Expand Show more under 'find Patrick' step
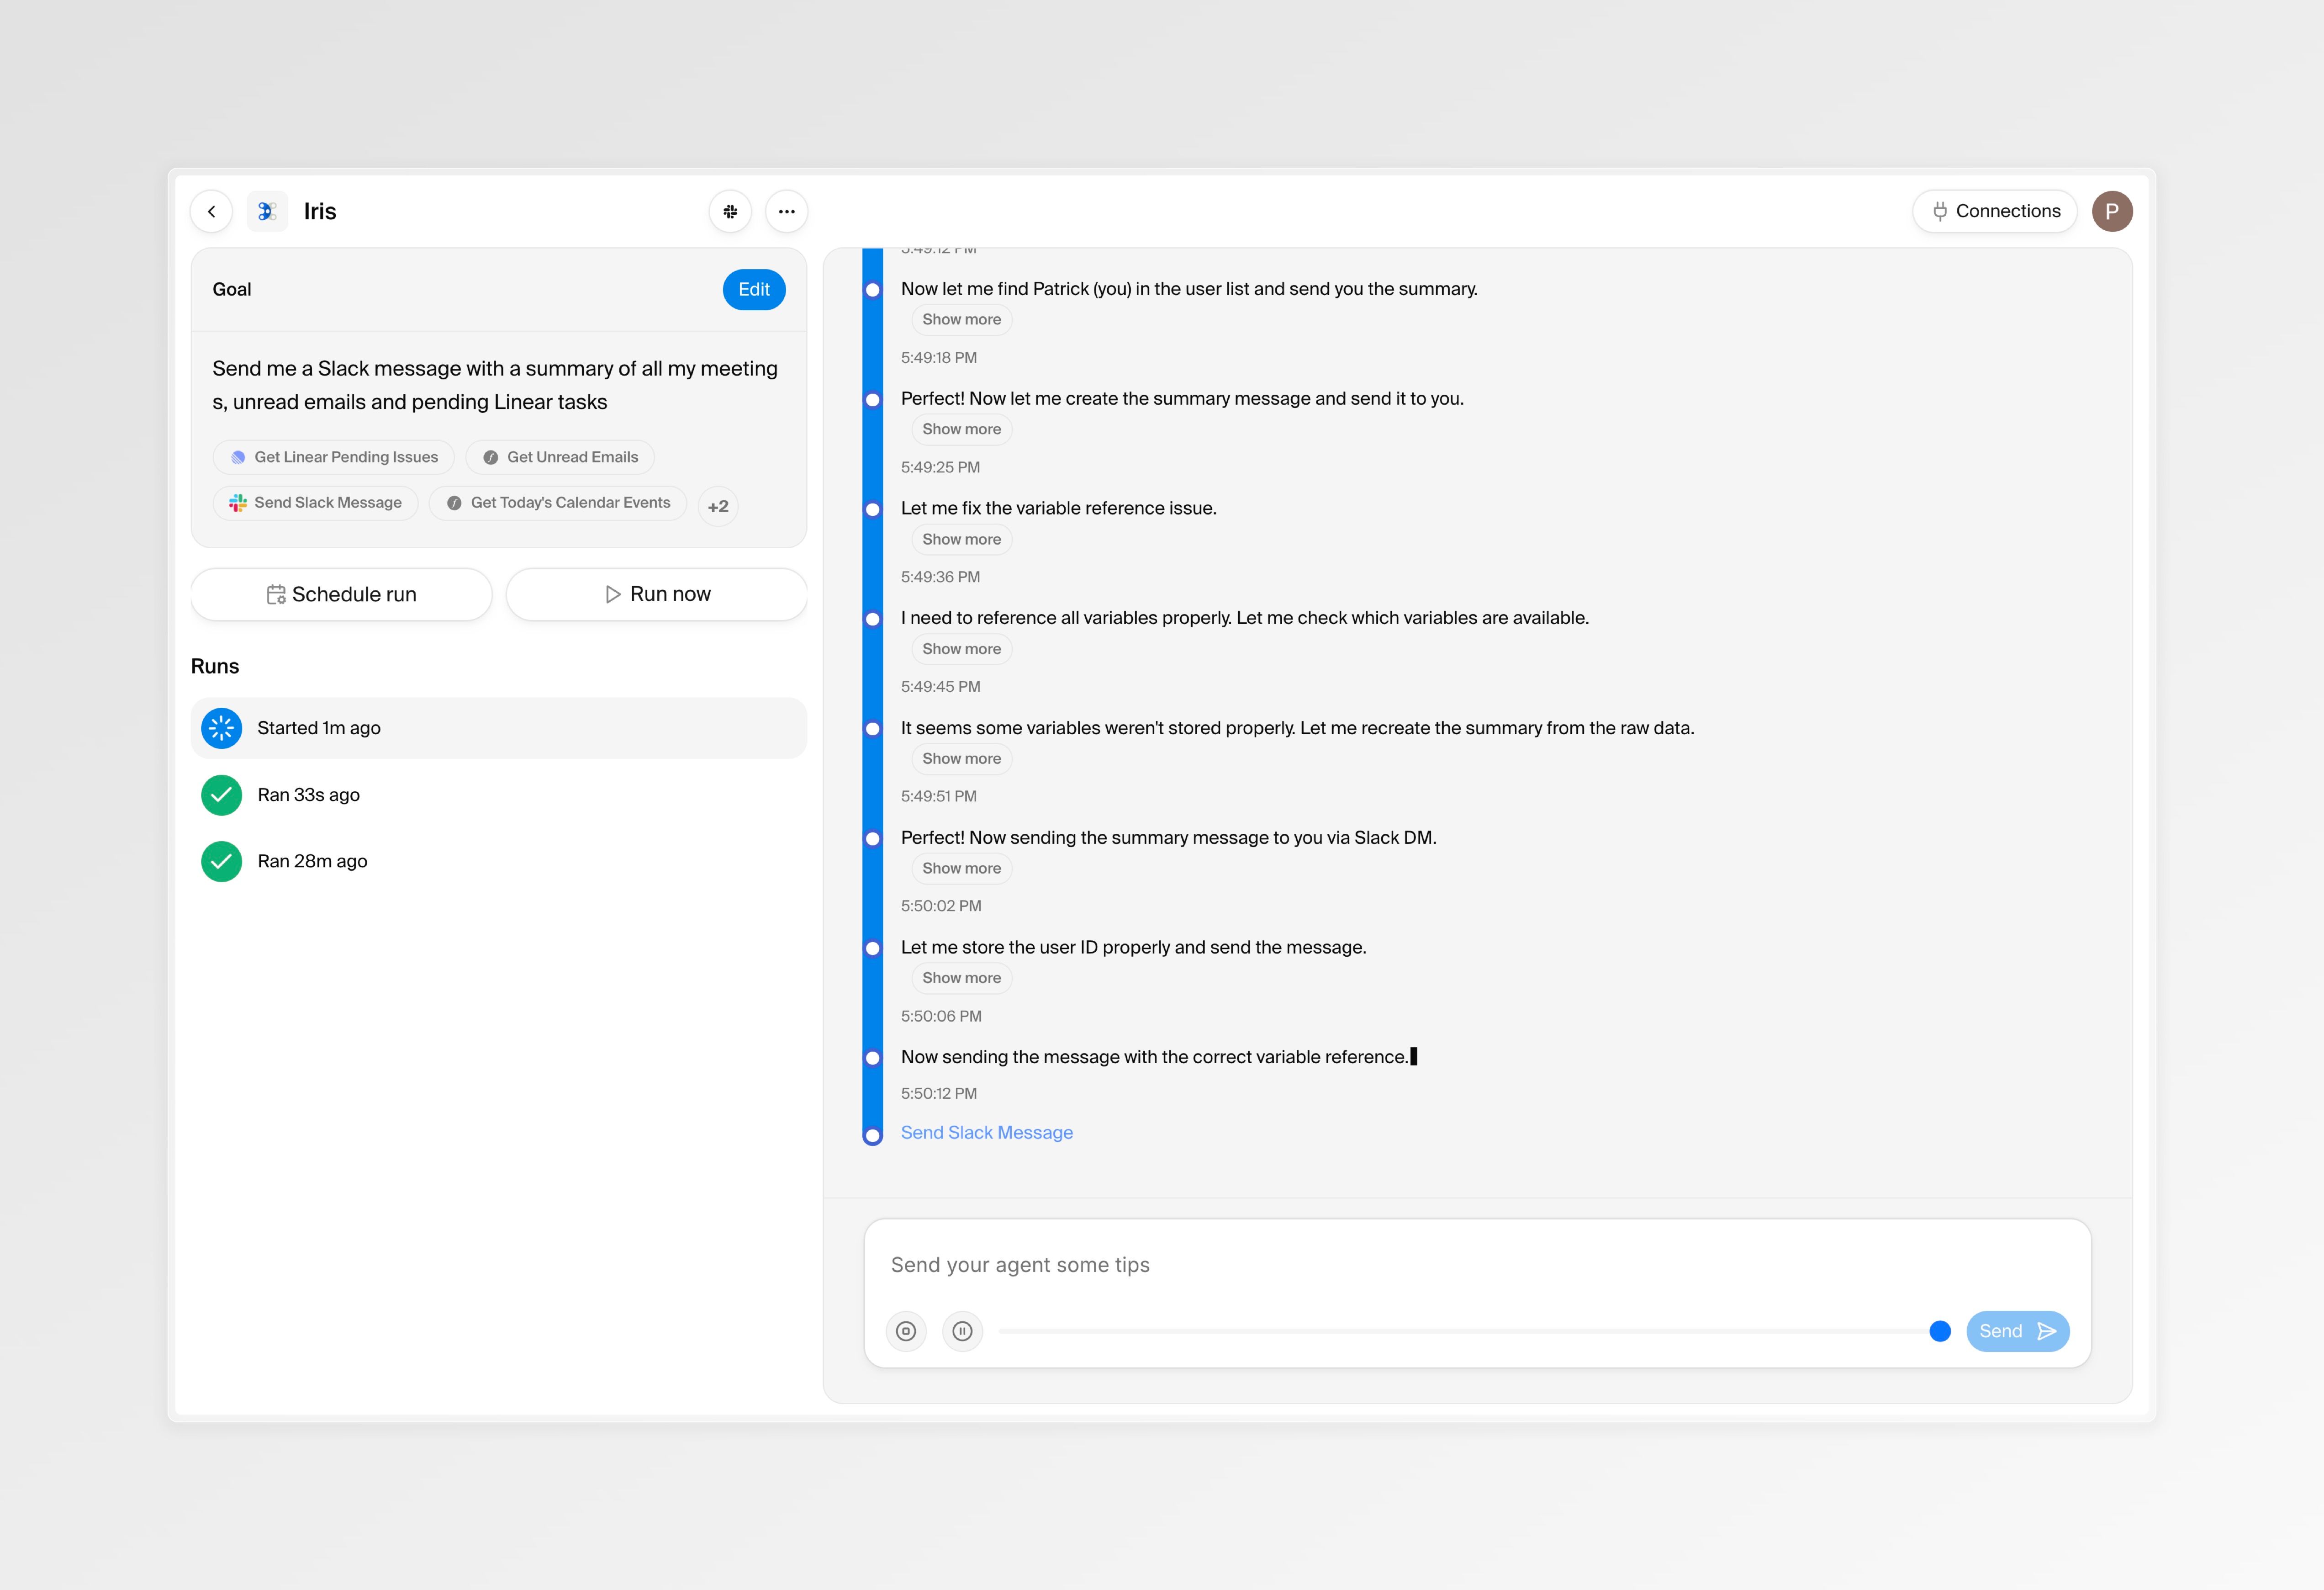This screenshot has height=1590, width=2324. pyautogui.click(x=960, y=320)
